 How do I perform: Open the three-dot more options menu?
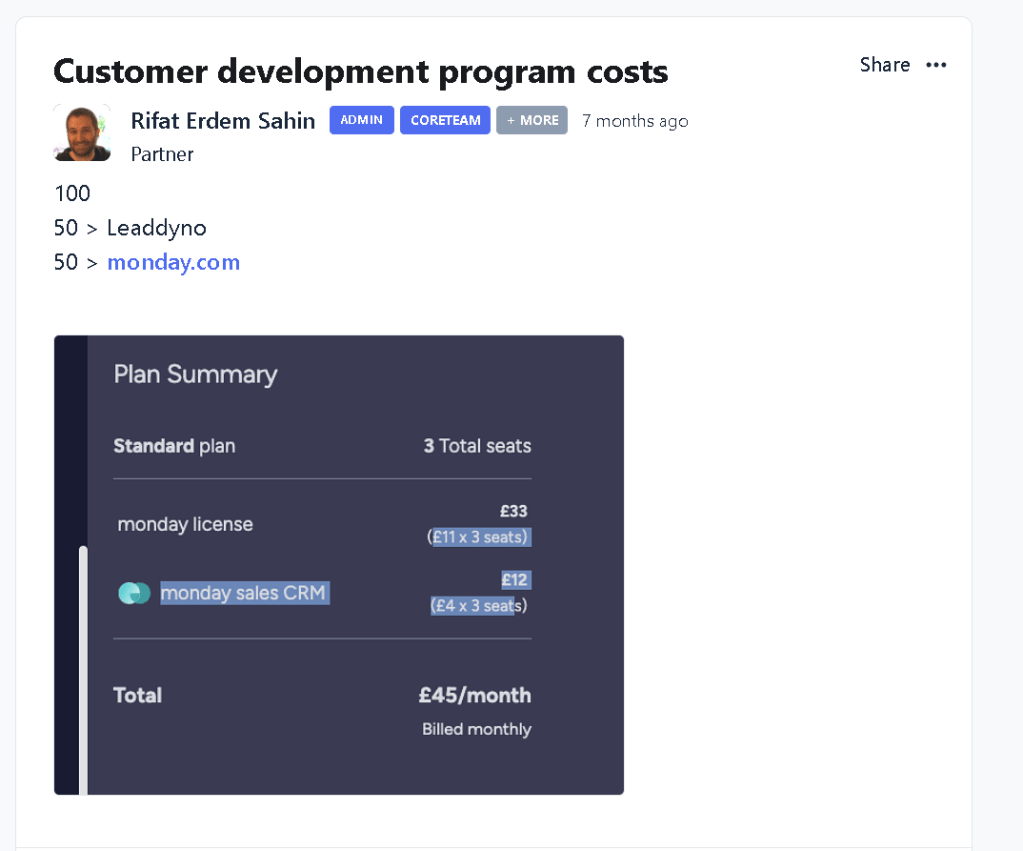[936, 65]
